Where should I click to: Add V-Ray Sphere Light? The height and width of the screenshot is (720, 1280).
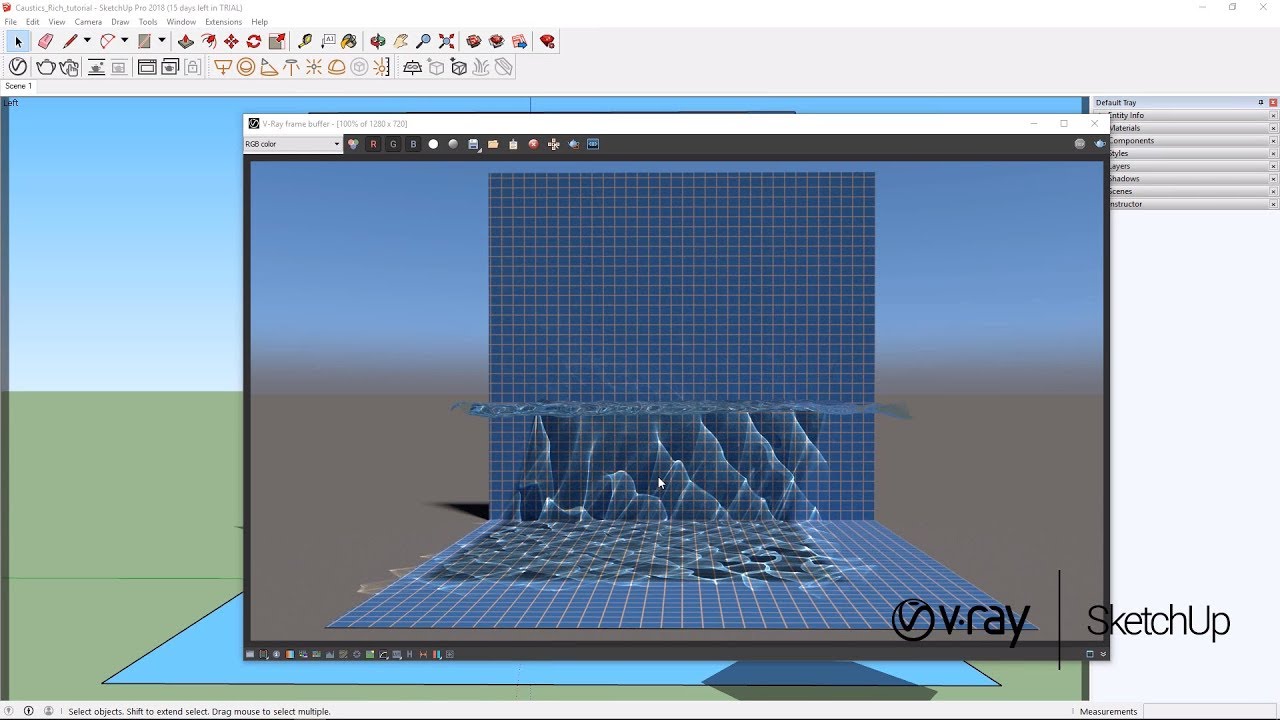(246, 67)
